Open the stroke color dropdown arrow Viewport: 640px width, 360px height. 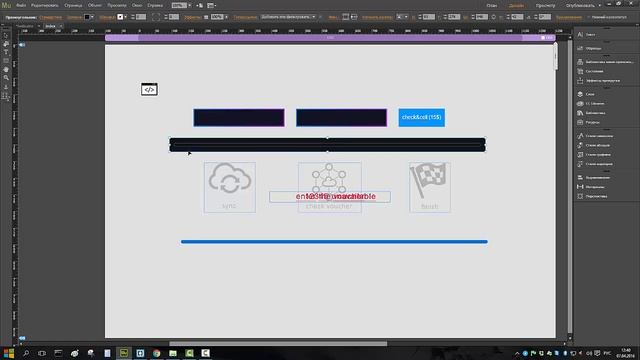pos(125,17)
